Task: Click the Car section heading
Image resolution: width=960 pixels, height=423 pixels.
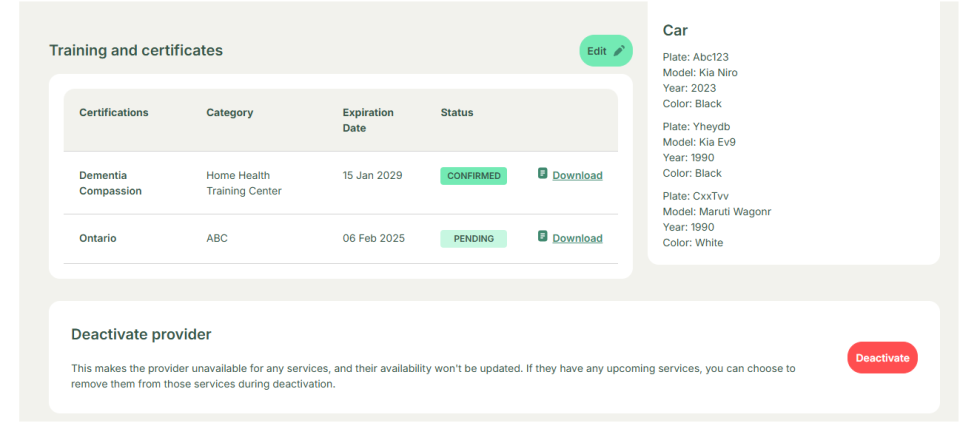Action: click(675, 31)
